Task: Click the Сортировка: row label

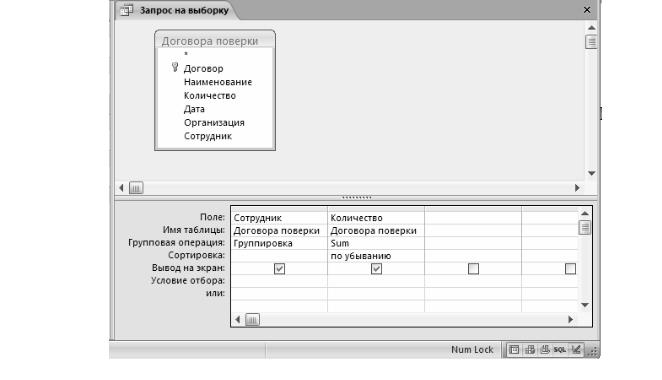Action: (x=196, y=255)
